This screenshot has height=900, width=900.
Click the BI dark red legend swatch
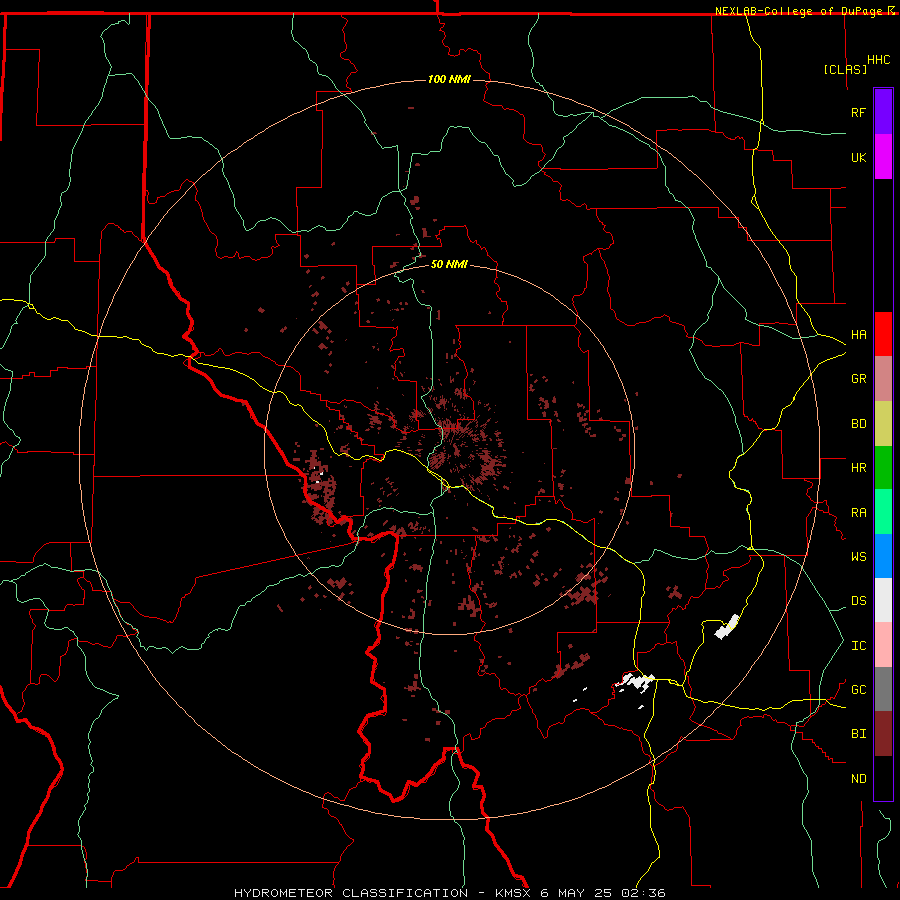click(x=883, y=734)
